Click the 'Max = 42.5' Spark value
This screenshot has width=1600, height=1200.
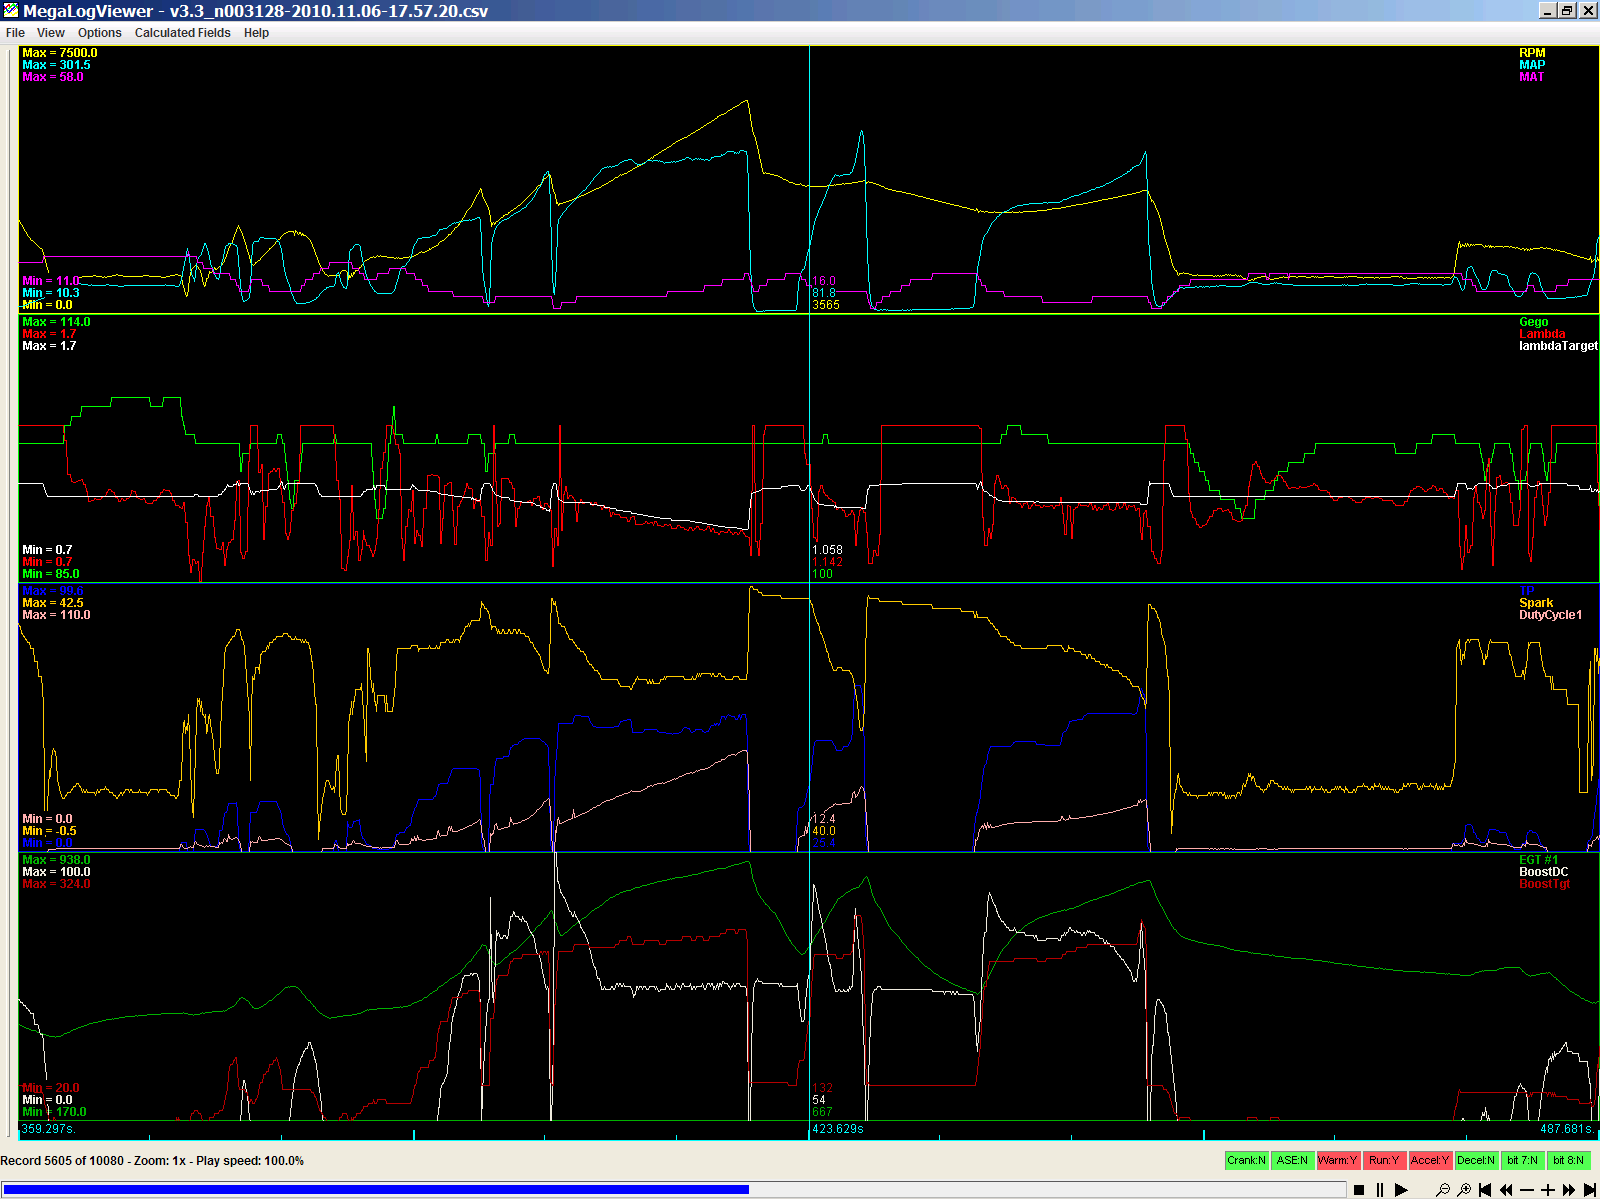tap(53, 603)
